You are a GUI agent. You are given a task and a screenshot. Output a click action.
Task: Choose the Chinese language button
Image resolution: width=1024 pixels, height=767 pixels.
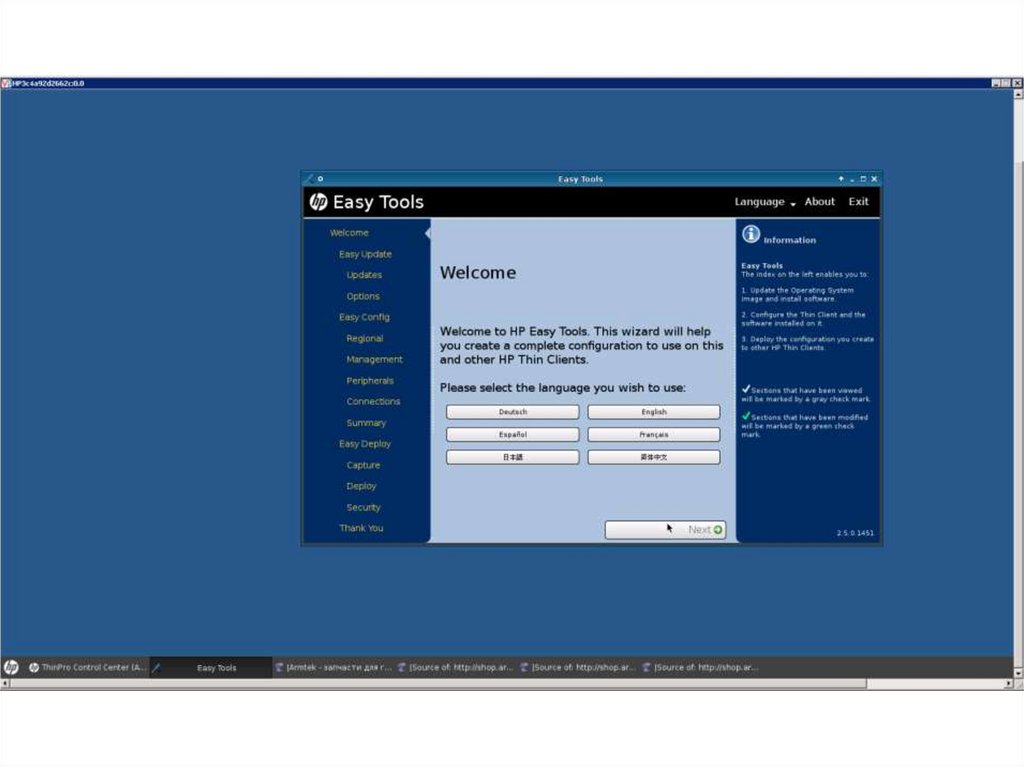click(654, 457)
